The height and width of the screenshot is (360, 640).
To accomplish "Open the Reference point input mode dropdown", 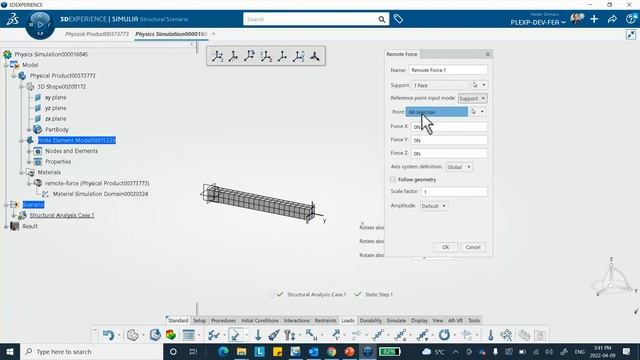I will [x=472, y=98].
